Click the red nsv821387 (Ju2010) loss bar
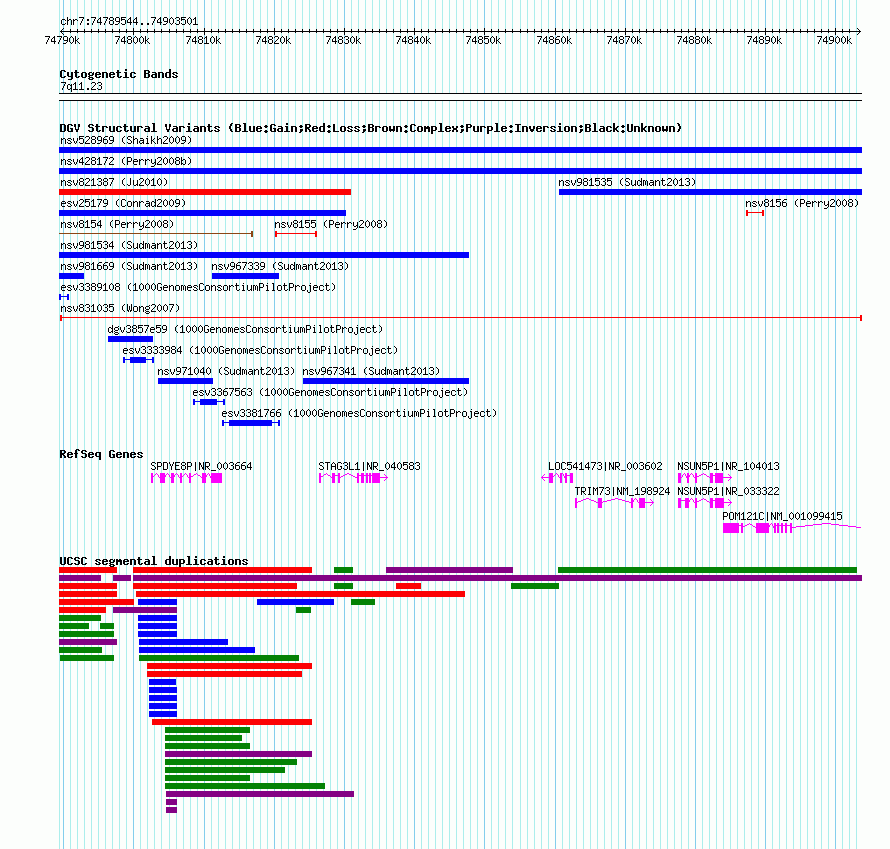Viewport: 890px width, 849px height. pyautogui.click(x=205, y=192)
